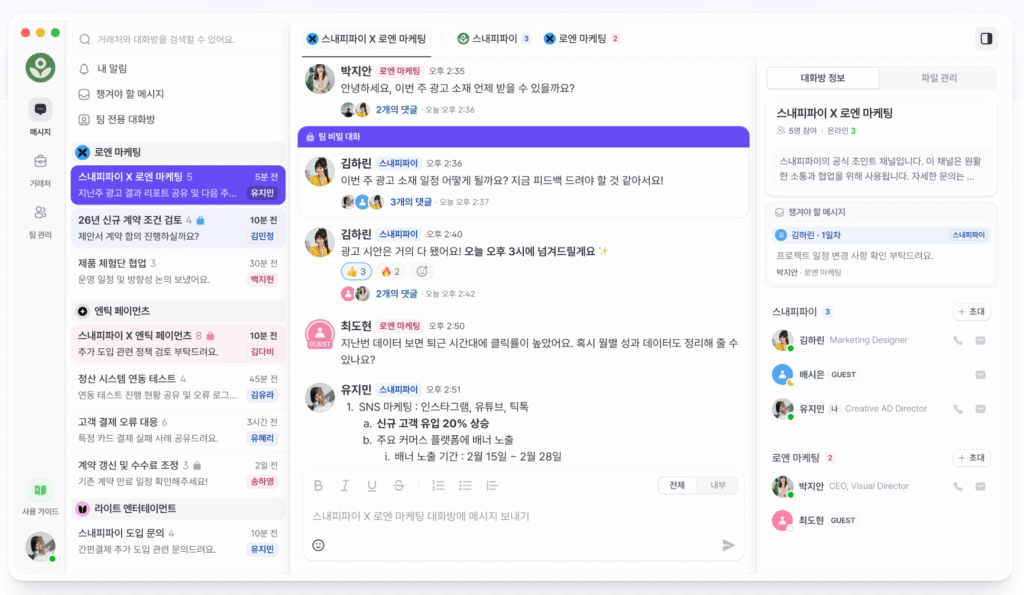Insert a numbered list
This screenshot has height=595, width=1024.
(x=438, y=485)
